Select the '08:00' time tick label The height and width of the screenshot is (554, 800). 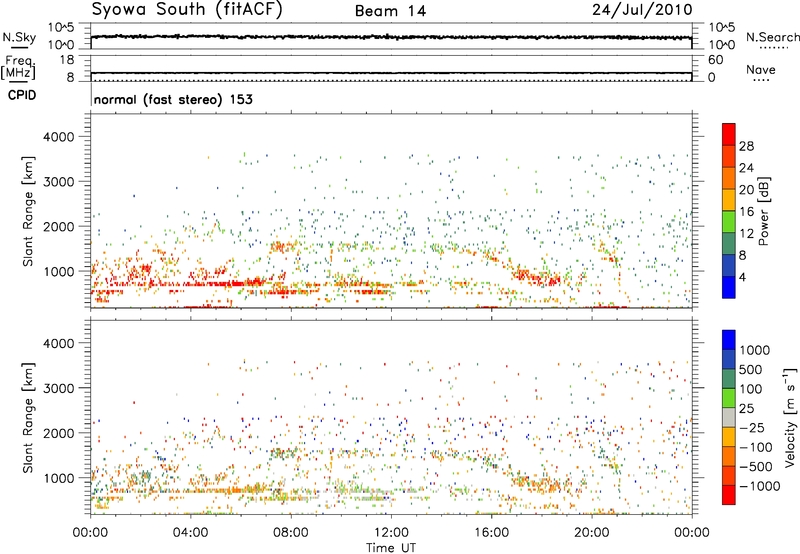pos(290,533)
